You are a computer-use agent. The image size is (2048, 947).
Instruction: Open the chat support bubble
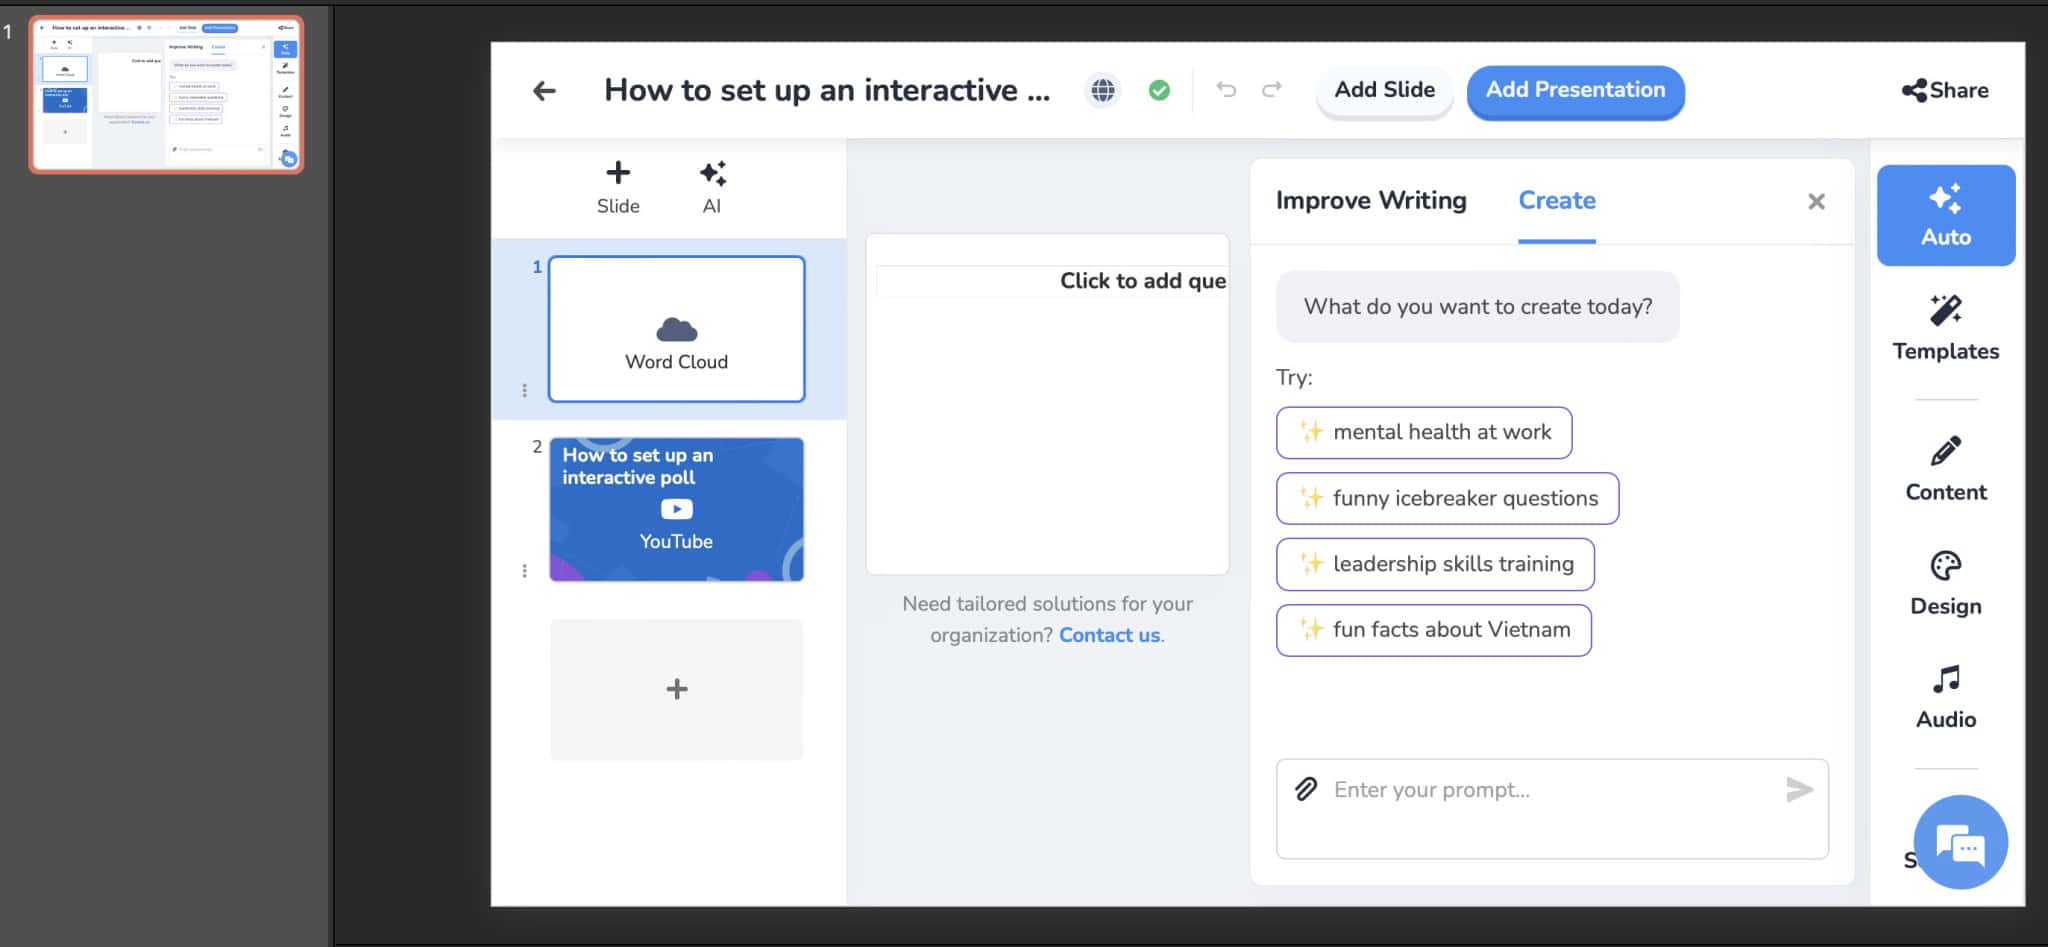point(1961,841)
